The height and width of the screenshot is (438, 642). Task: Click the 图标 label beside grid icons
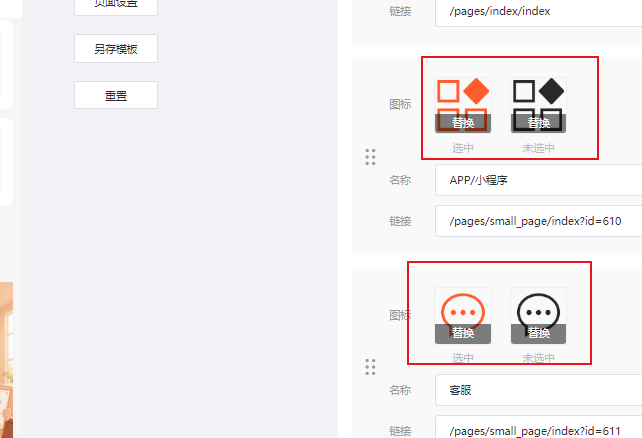(400, 104)
